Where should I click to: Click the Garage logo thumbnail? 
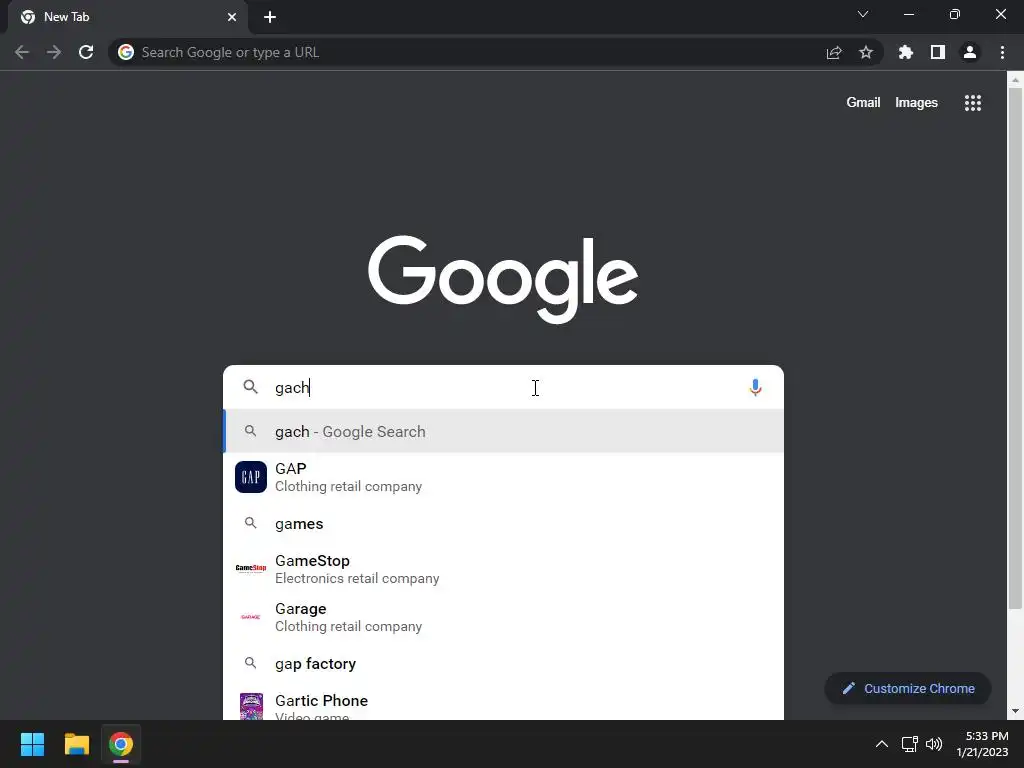click(x=251, y=616)
